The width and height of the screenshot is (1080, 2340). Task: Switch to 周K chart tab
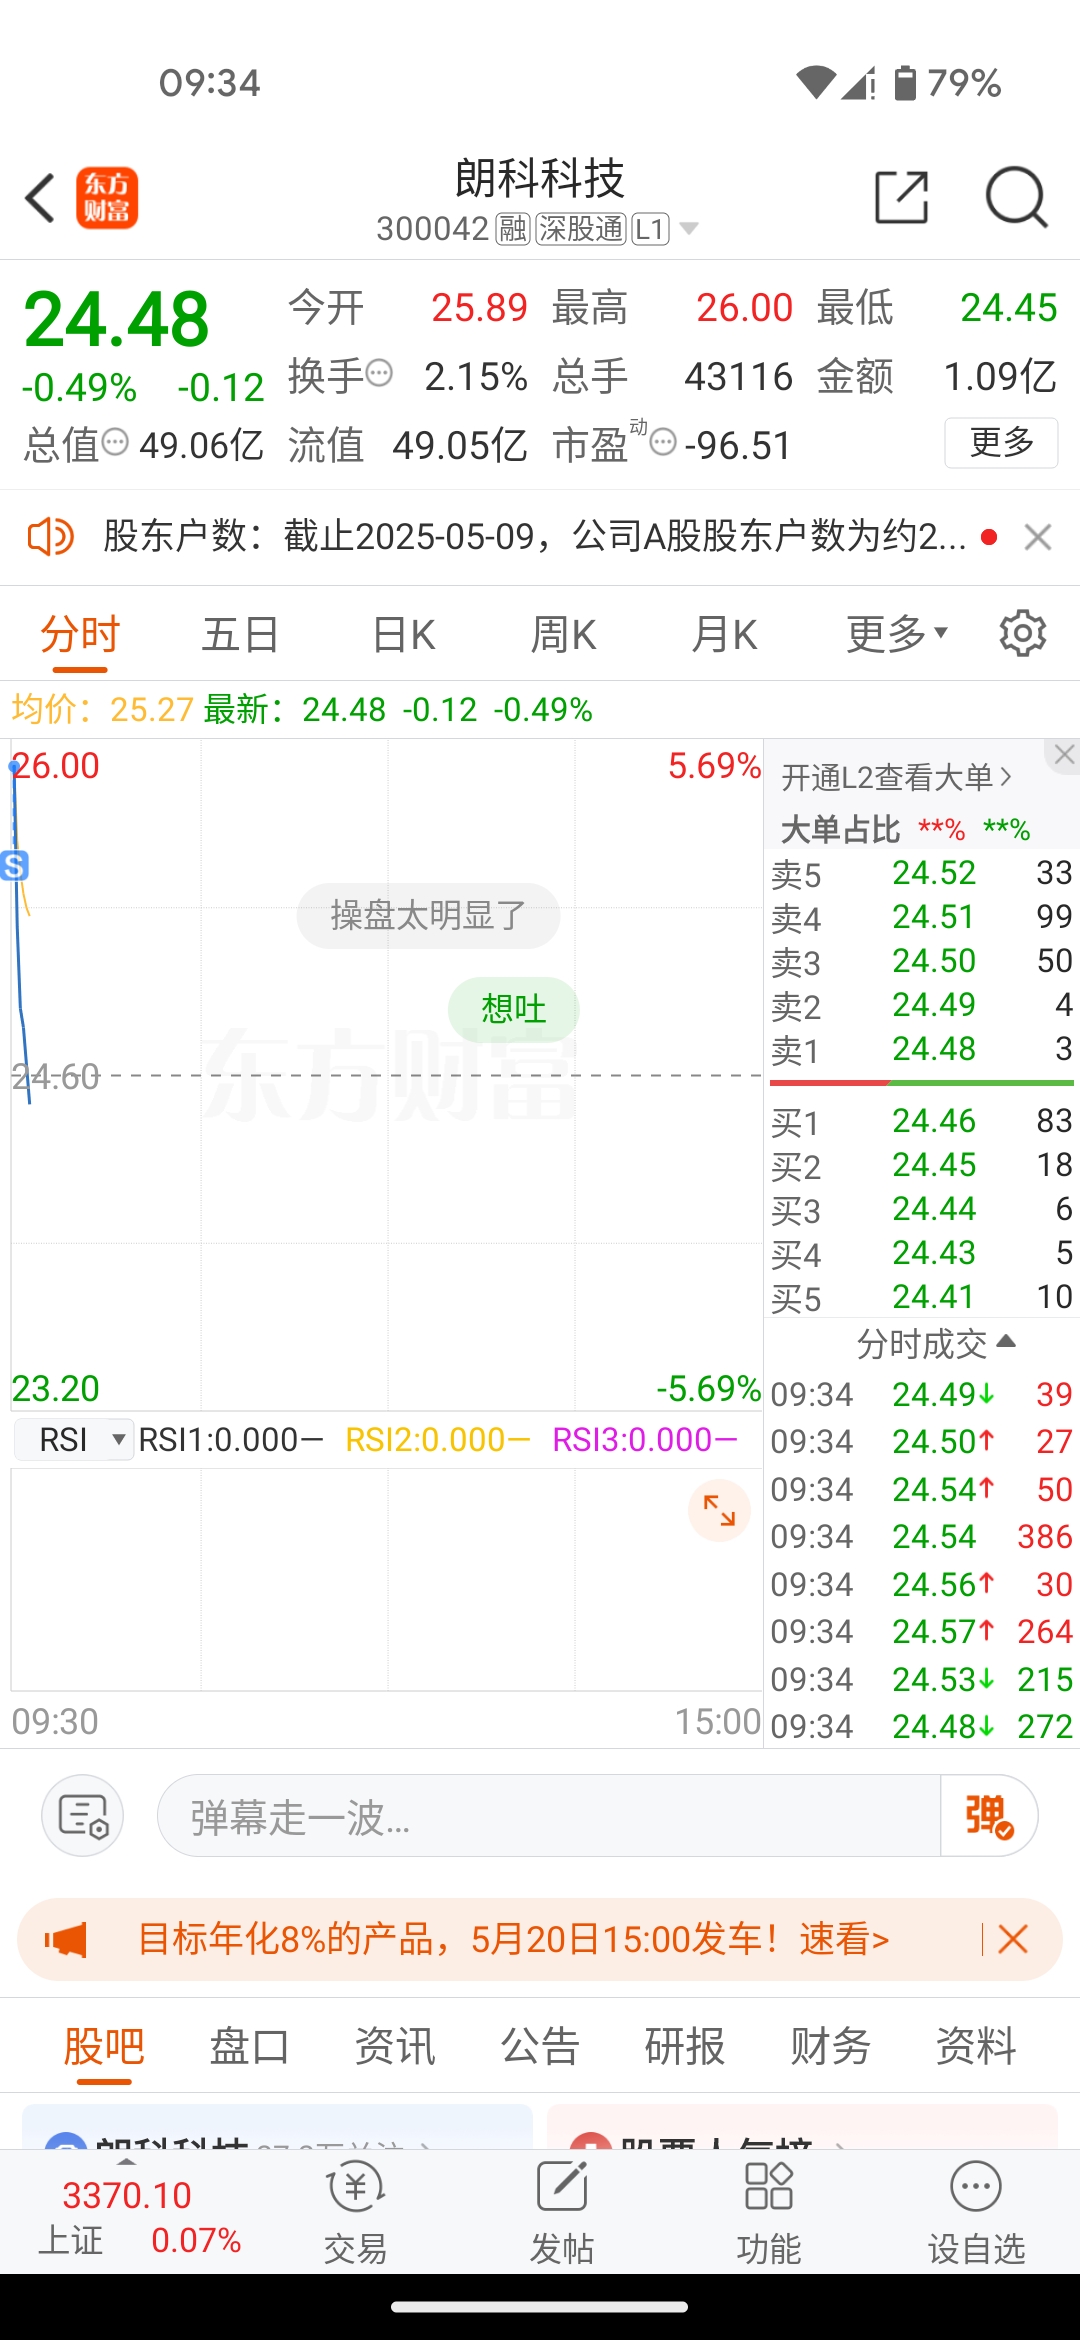click(563, 634)
